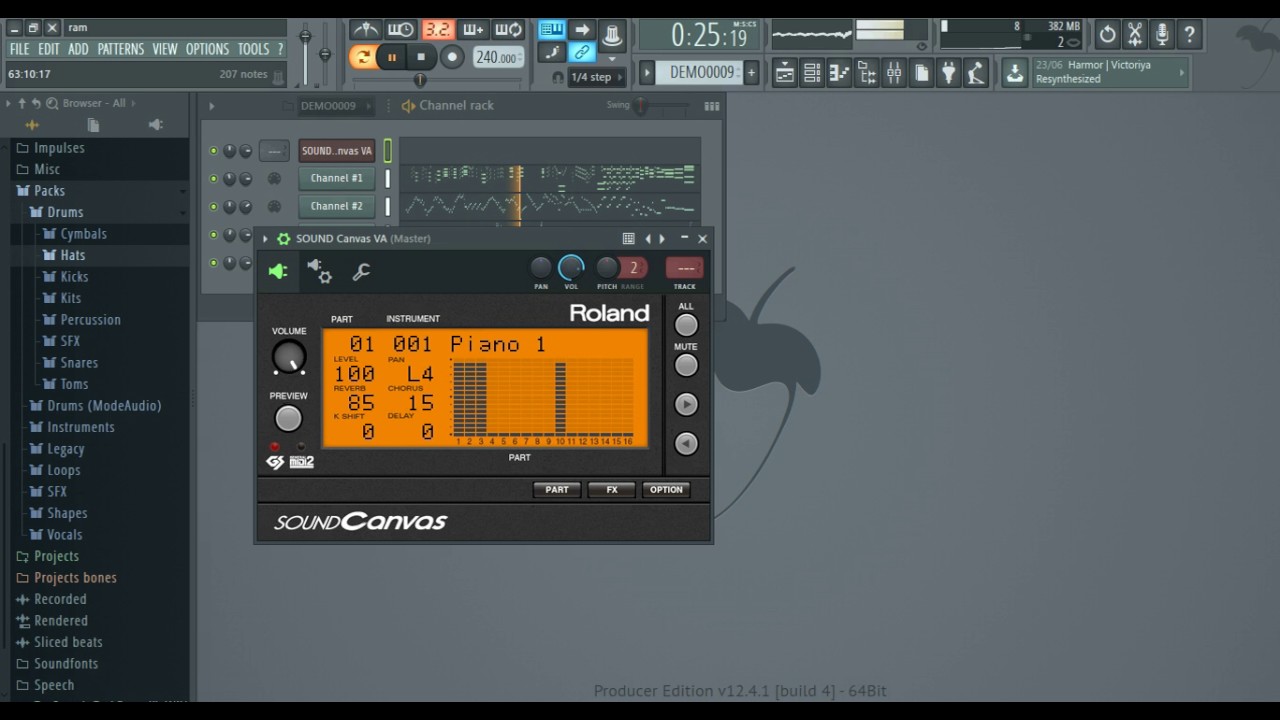Toggle the ALL button on Sound Canvas
Image resolution: width=1280 pixels, height=720 pixels.
686,325
